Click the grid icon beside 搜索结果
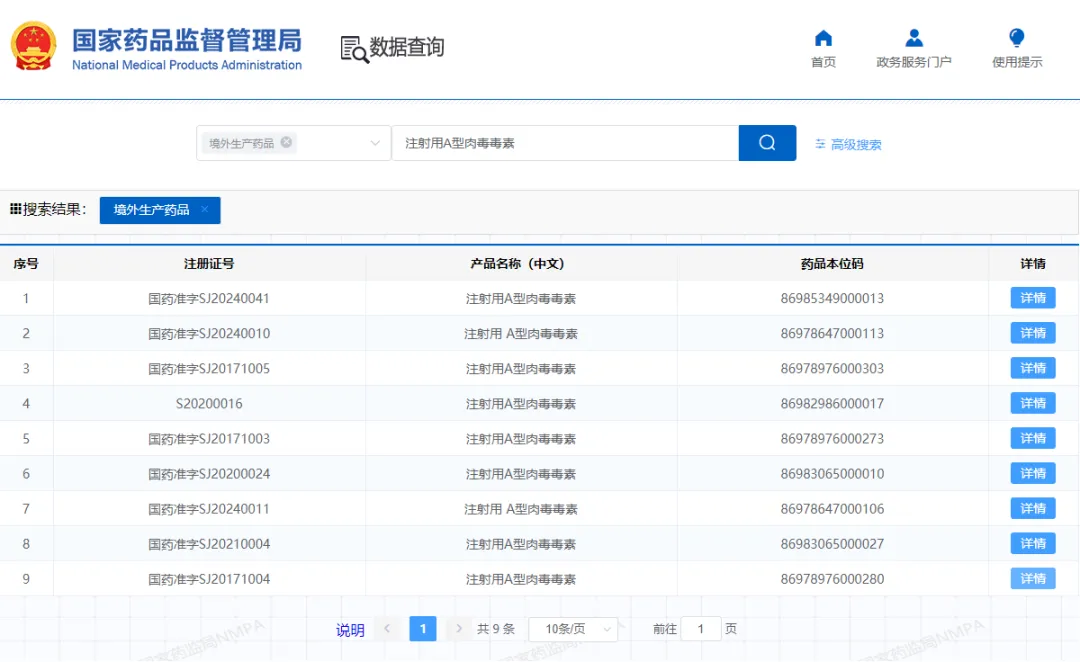This screenshot has height=662, width=1080. (x=15, y=207)
